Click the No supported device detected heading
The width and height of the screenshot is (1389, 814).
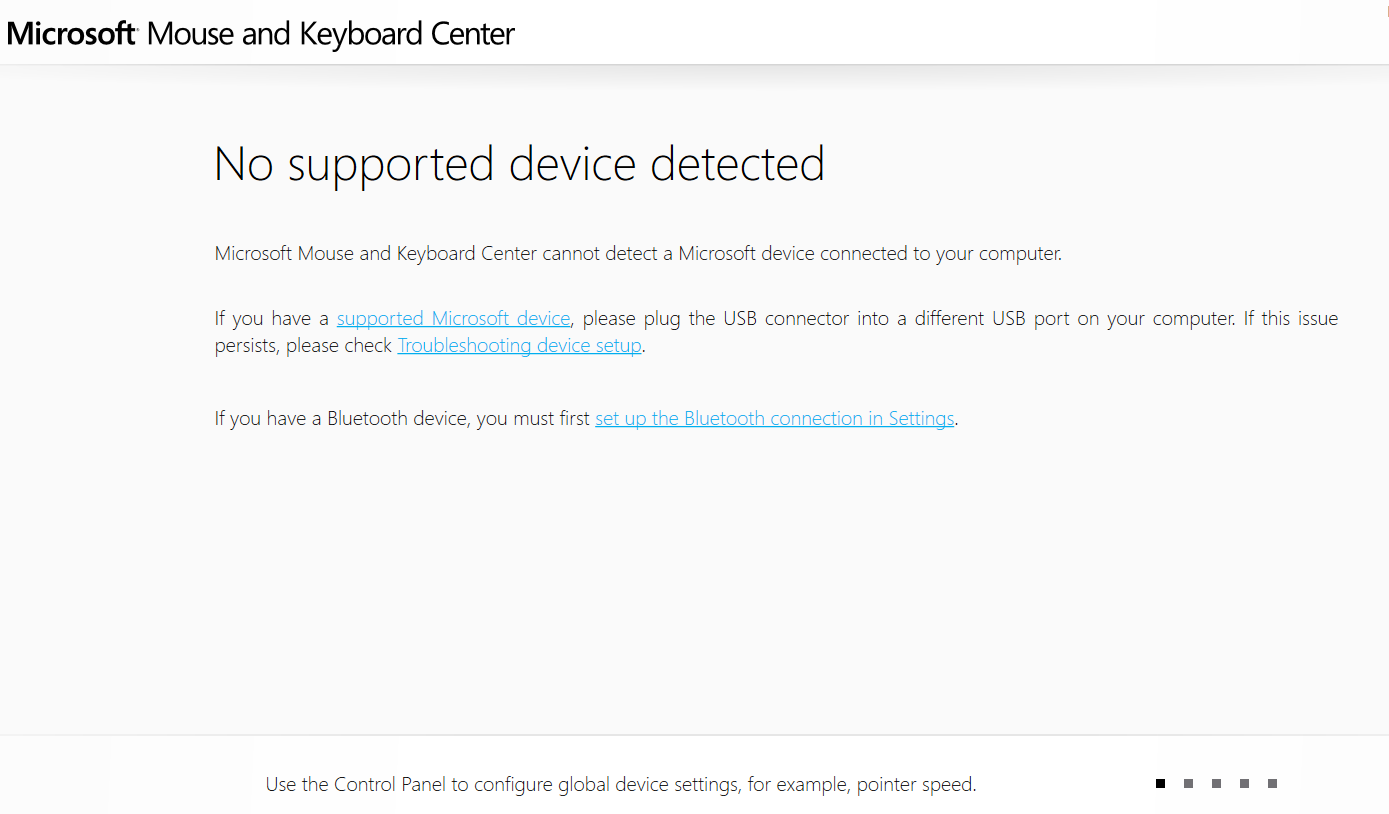click(x=519, y=164)
